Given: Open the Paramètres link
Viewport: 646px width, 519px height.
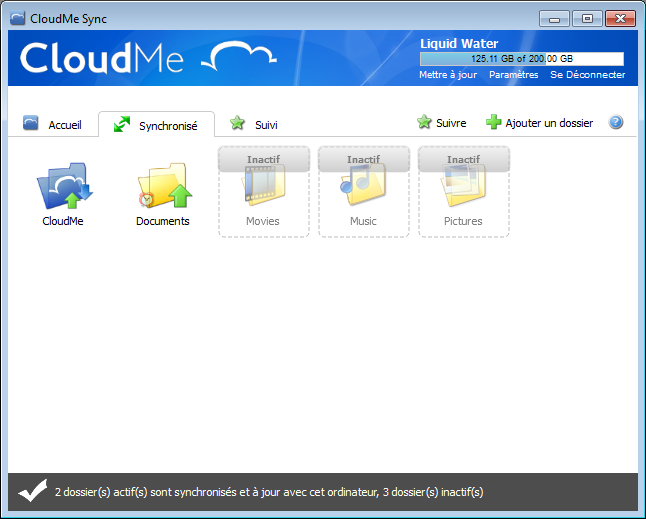Looking at the screenshot, I should [x=514, y=75].
